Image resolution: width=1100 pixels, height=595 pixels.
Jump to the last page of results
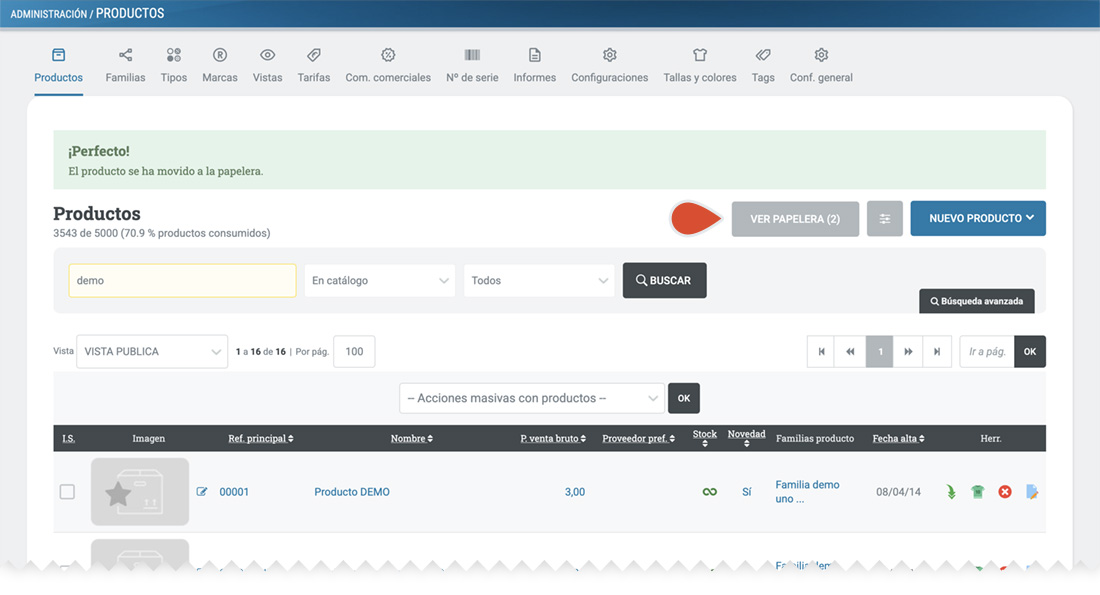(x=937, y=352)
